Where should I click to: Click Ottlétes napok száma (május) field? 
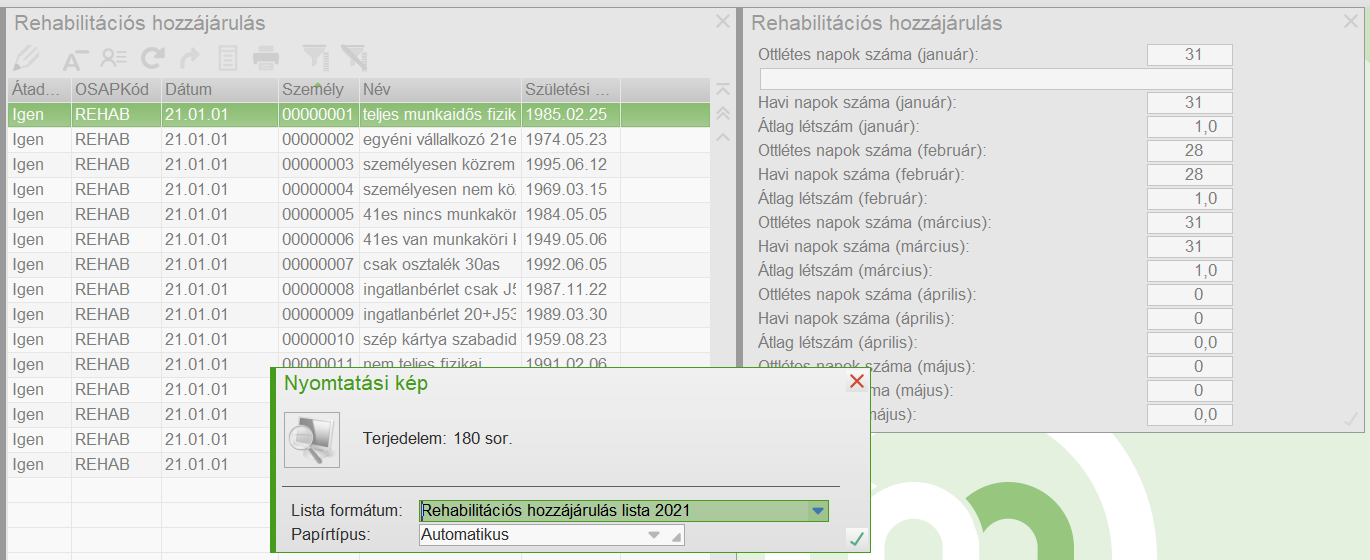point(1190,367)
